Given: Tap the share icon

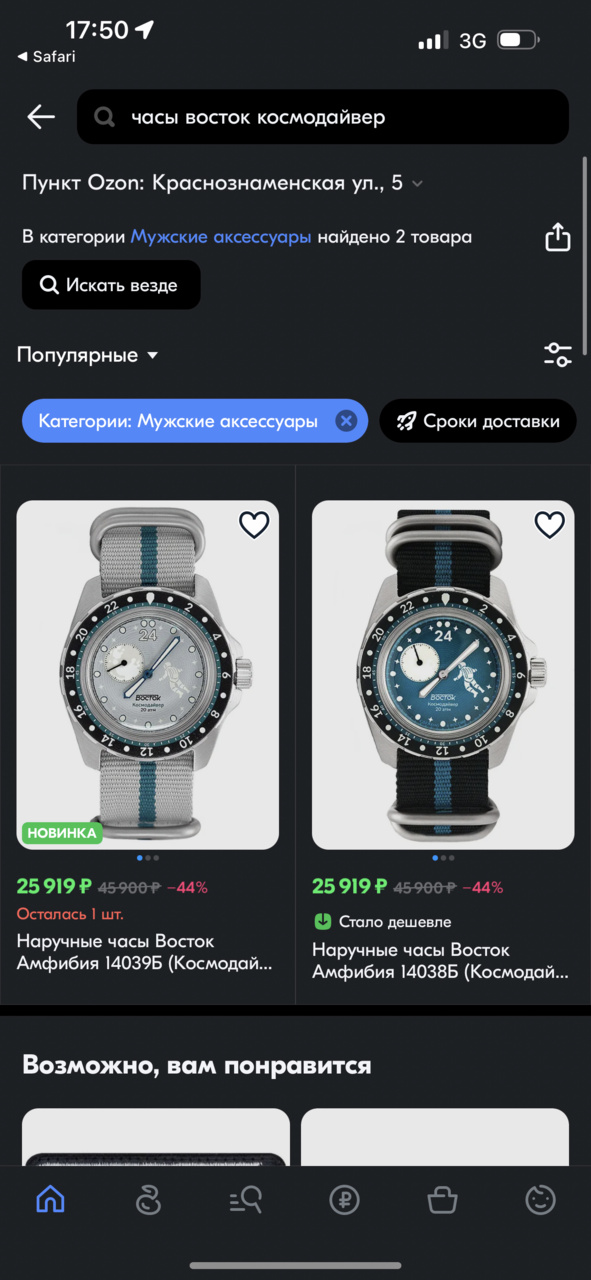Looking at the screenshot, I should click(x=558, y=237).
